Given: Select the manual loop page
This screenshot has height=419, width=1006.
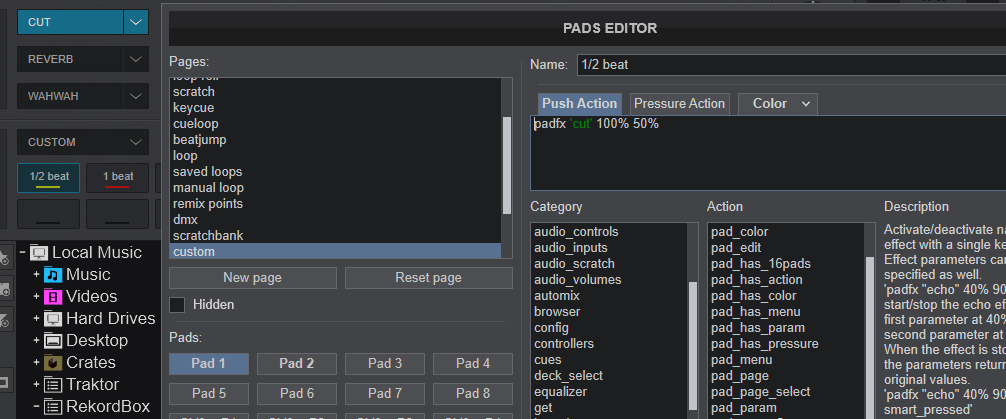Looking at the screenshot, I should point(336,188).
